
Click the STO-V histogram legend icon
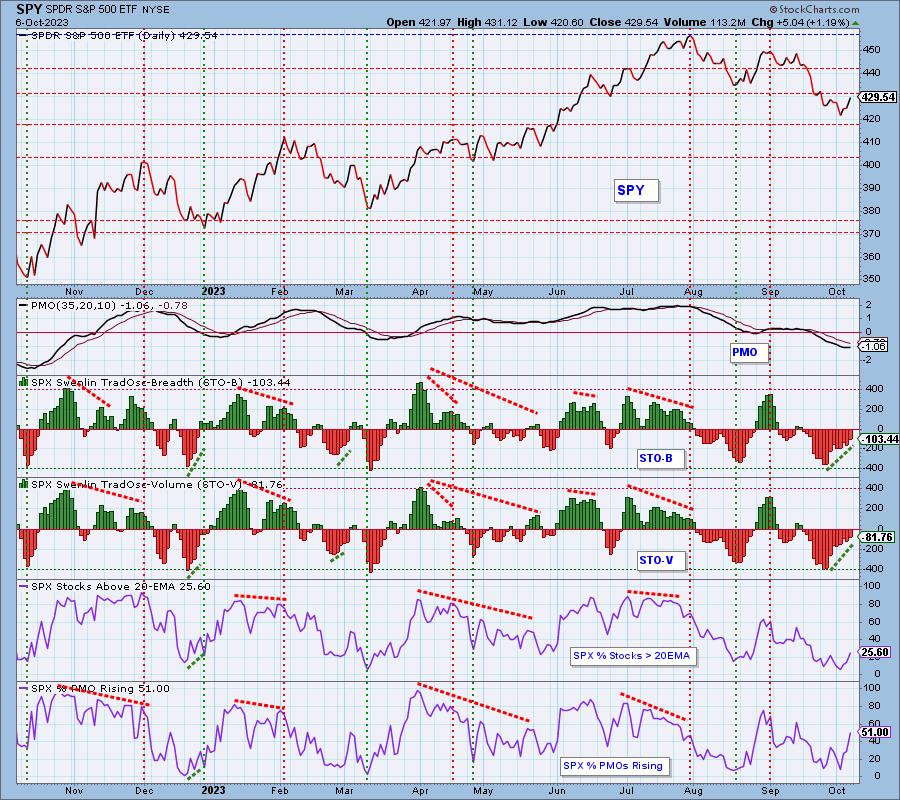(24, 483)
